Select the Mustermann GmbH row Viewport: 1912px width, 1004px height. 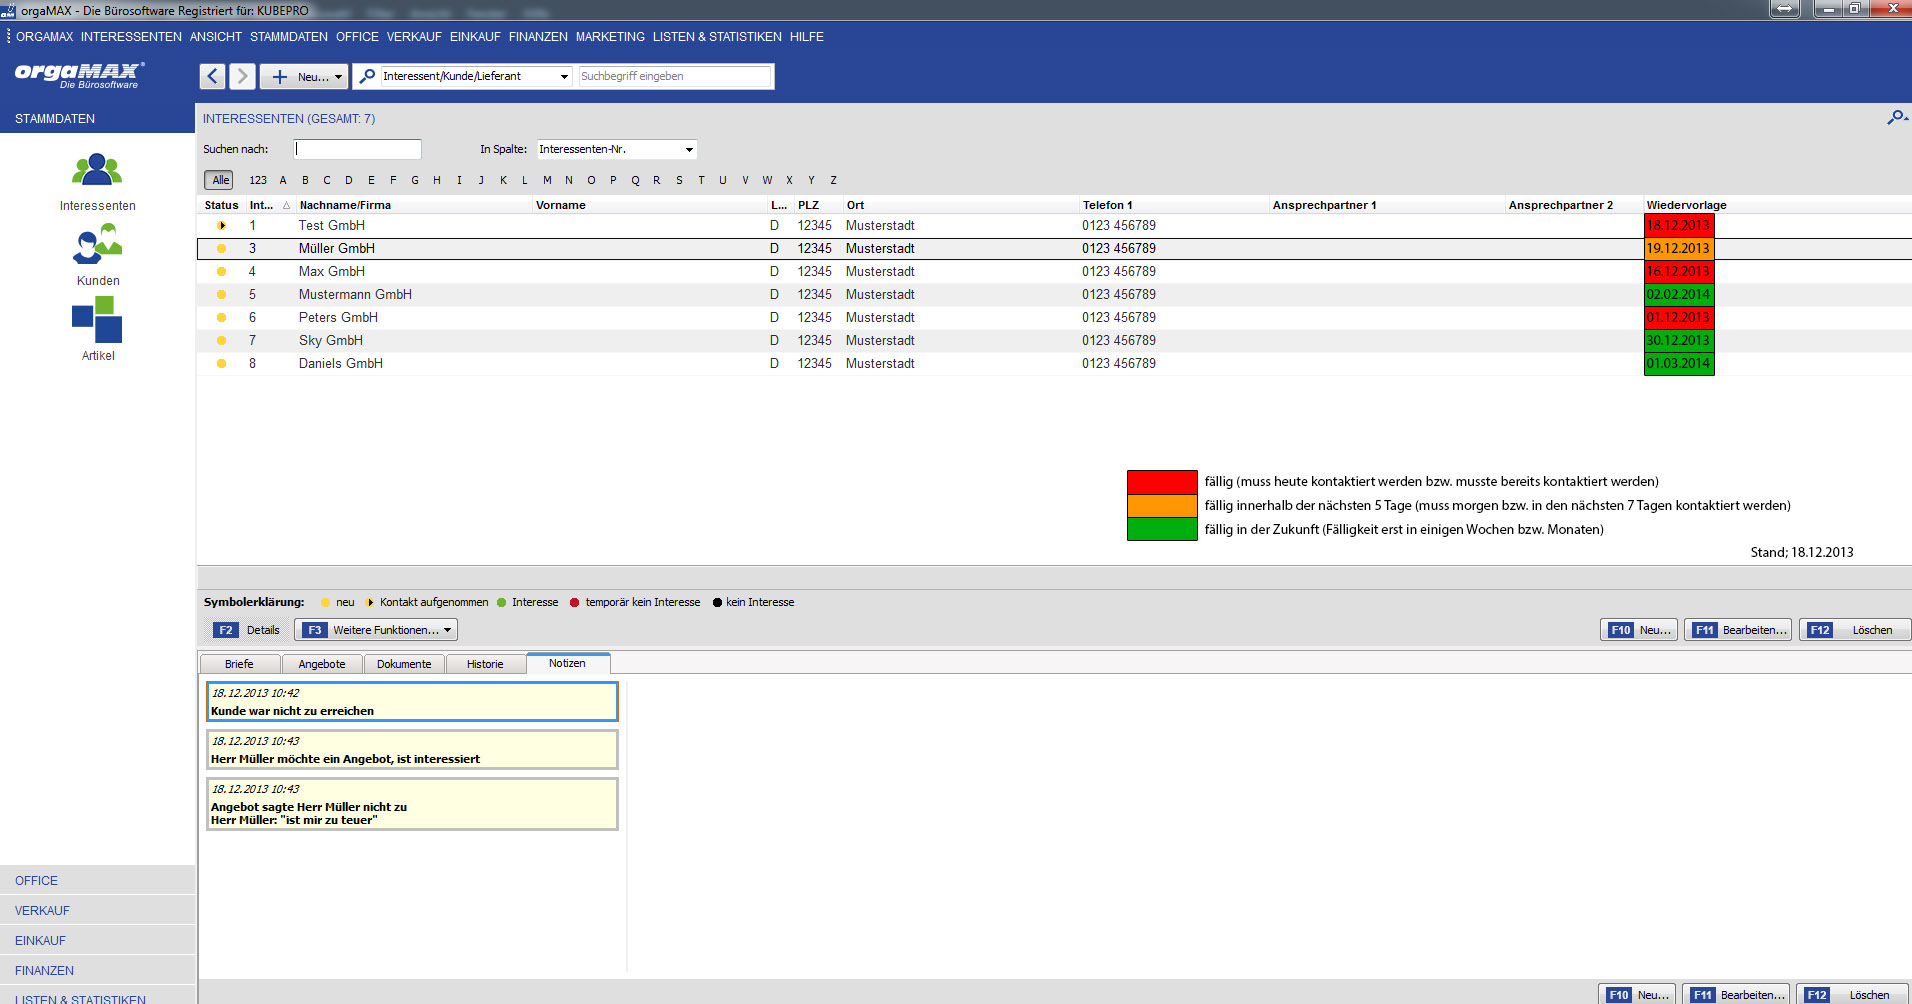1054,295
